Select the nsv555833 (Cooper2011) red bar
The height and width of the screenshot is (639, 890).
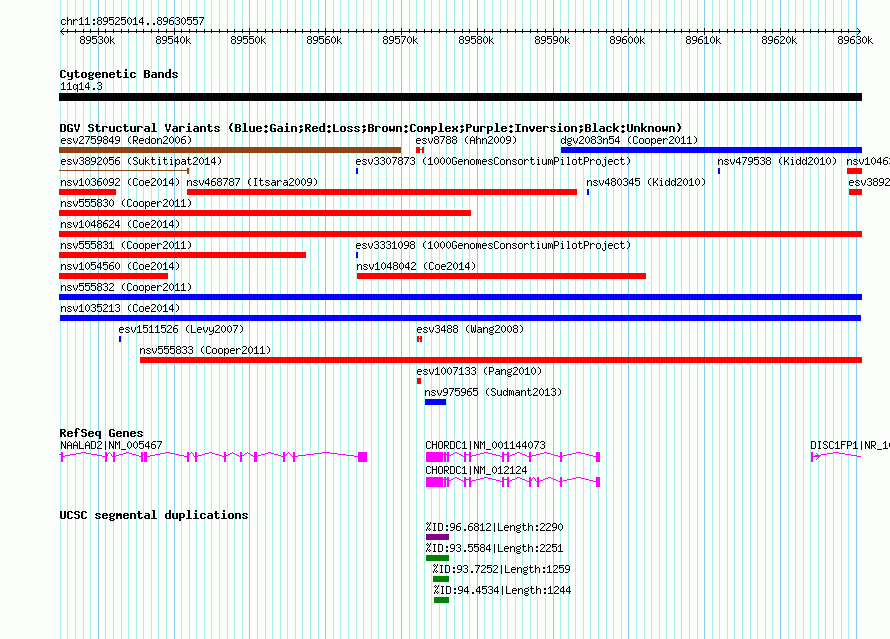pos(501,360)
